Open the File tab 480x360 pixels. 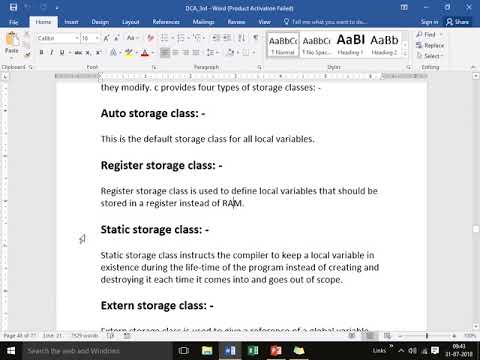[x=14, y=22]
